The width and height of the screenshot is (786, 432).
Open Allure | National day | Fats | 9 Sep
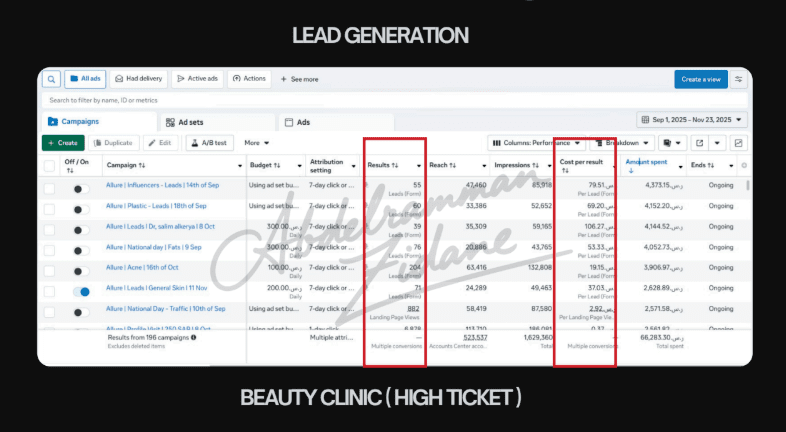pyautogui.click(x=153, y=247)
